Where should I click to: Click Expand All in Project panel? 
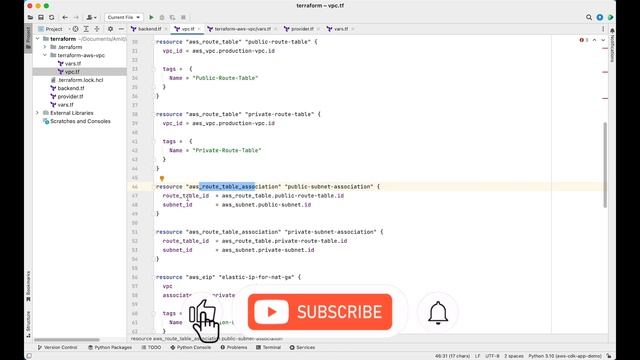coord(86,29)
